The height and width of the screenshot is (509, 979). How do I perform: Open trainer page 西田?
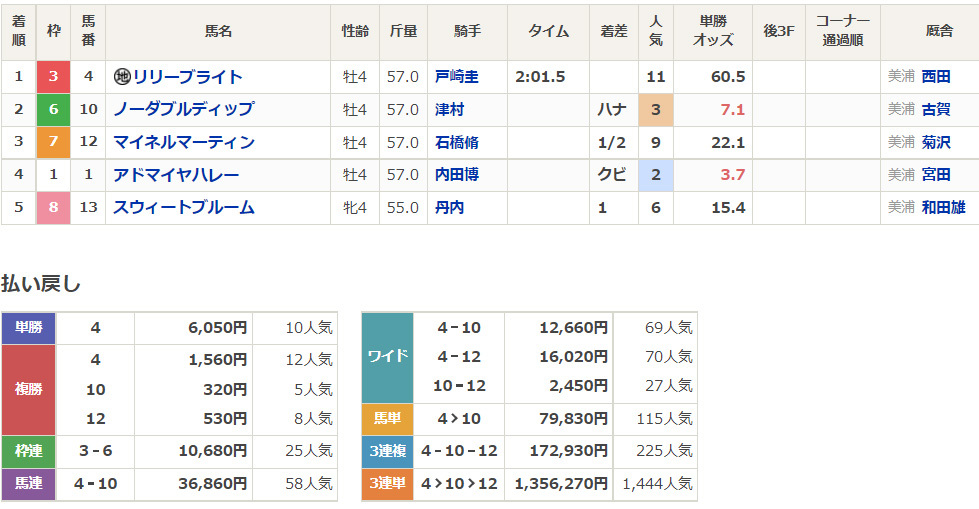[x=936, y=77]
